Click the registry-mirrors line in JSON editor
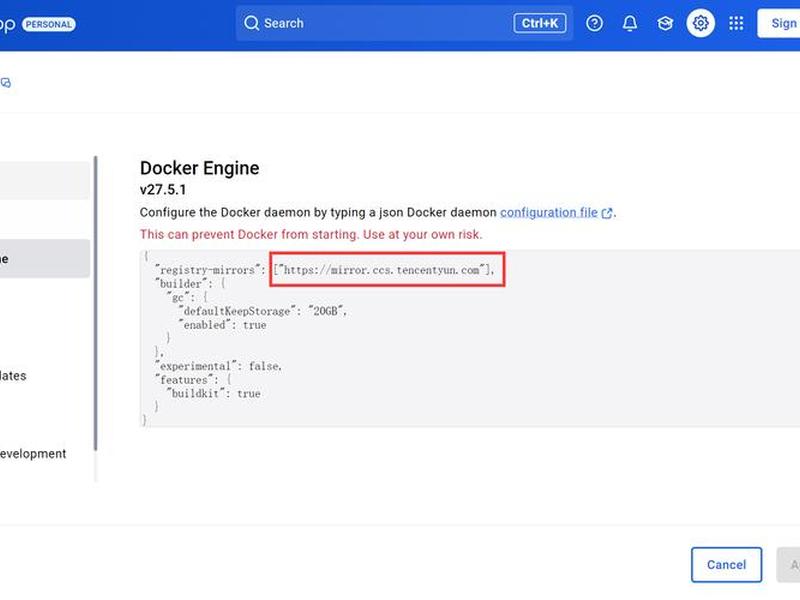The height and width of the screenshot is (600, 800). click(324, 270)
